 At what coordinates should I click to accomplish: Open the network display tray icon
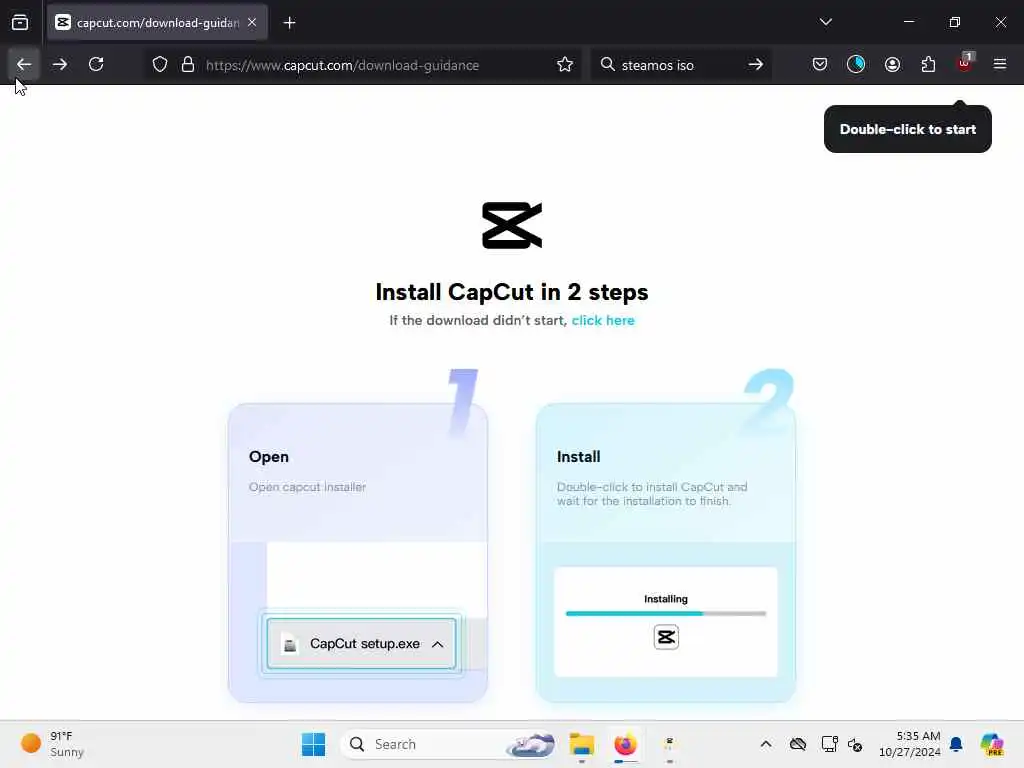829,744
